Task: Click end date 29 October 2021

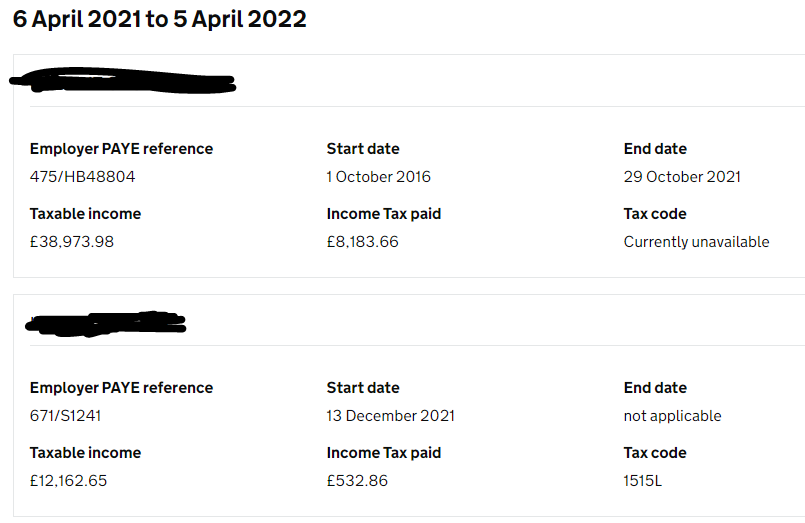Action: 682,177
